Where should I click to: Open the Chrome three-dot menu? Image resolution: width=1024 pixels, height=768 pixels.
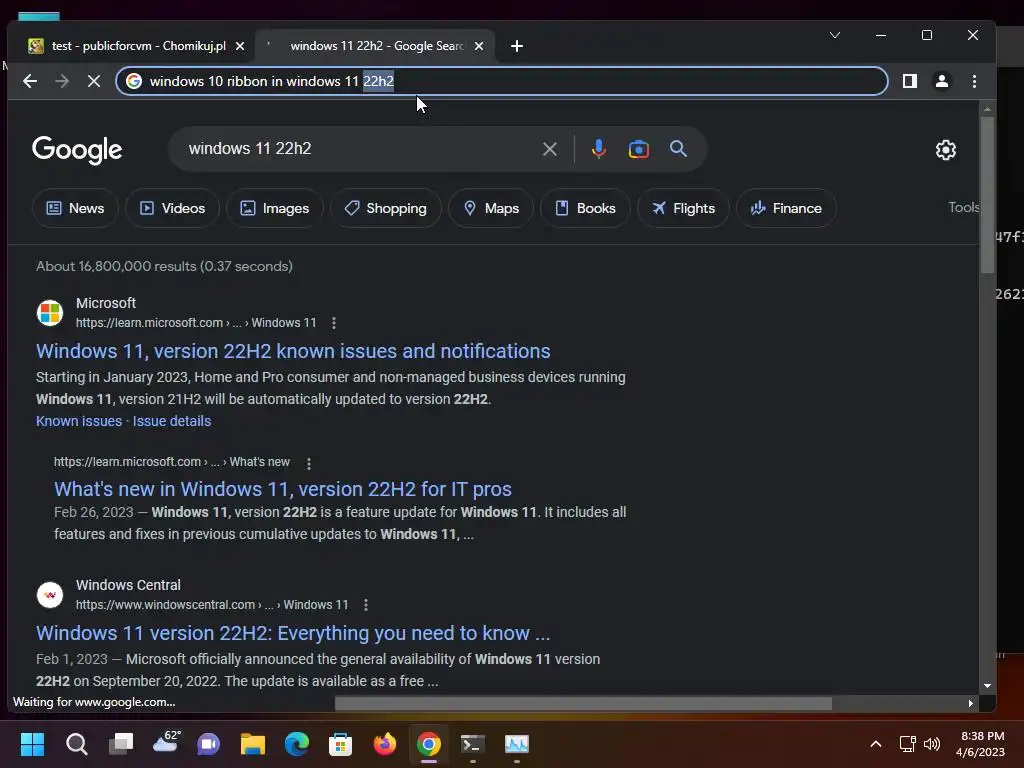tap(974, 81)
